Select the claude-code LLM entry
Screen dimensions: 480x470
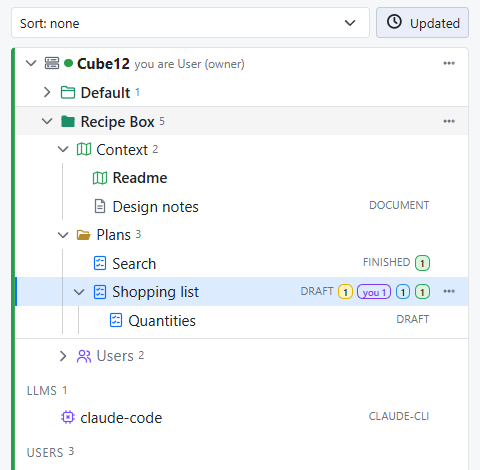242,417
